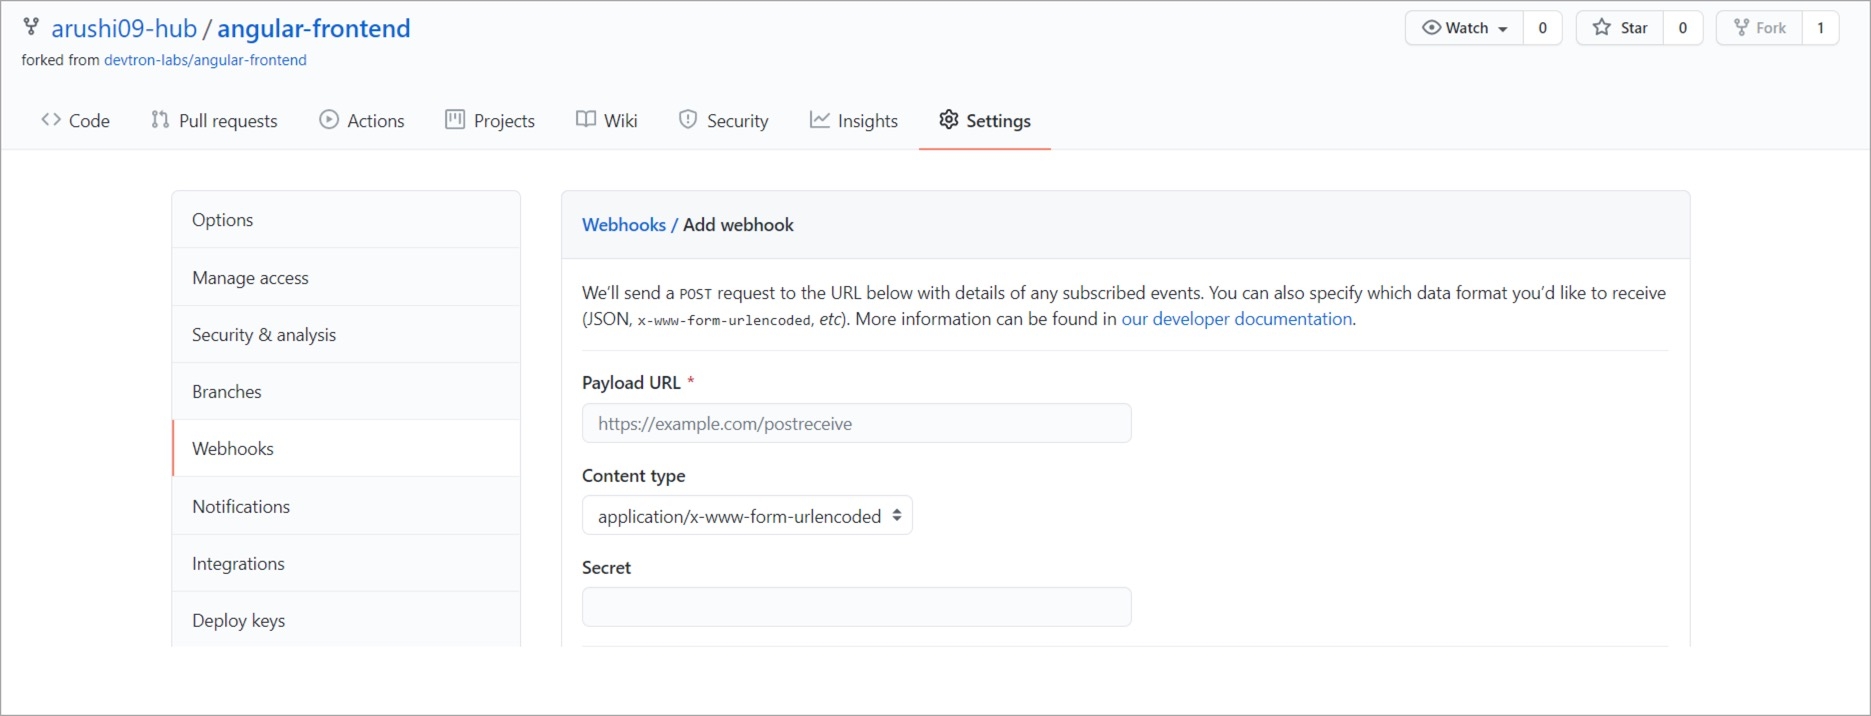Click the Code tab angle-brackets icon
1871x716 pixels.
tap(51, 120)
